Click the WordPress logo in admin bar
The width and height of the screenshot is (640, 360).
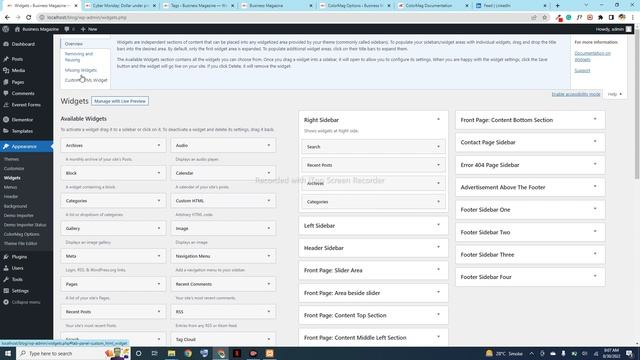[x=6, y=29]
